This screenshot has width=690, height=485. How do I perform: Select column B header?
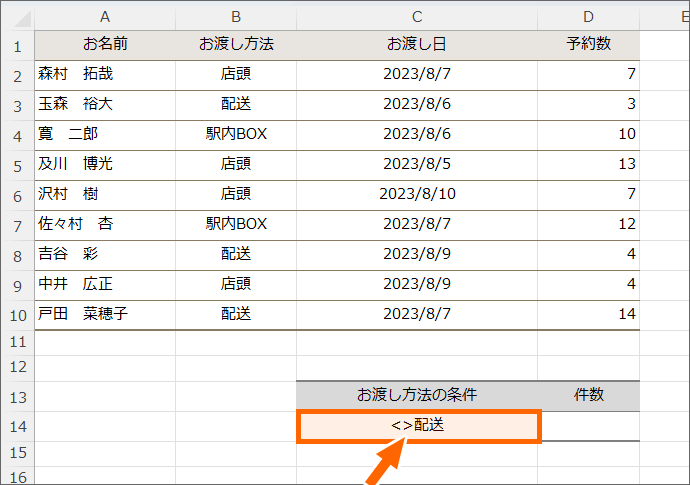point(236,18)
